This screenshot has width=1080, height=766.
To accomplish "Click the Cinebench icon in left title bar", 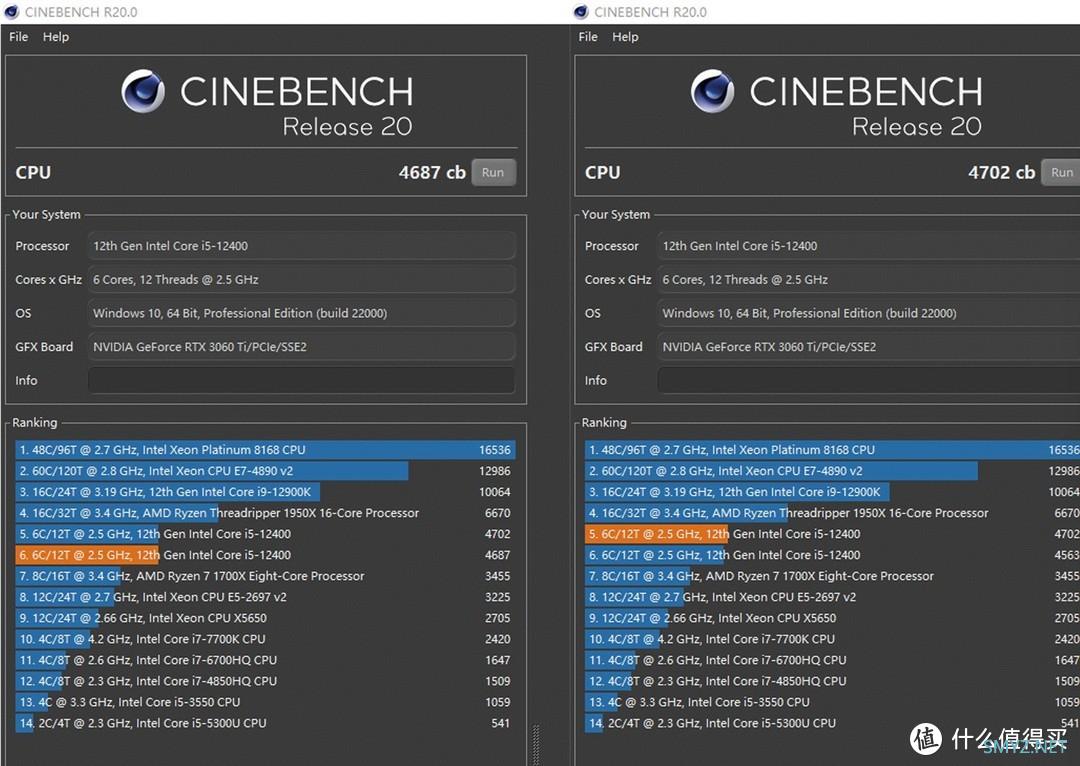I will click(12, 12).
